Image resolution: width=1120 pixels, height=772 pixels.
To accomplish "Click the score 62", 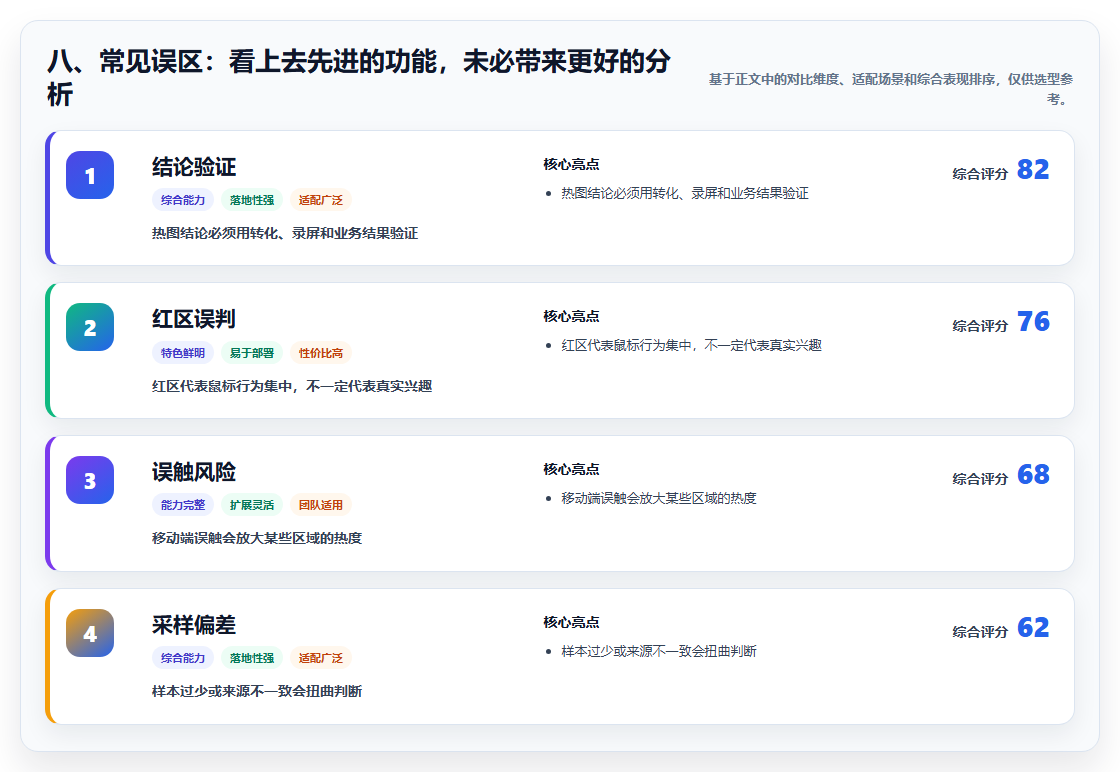I will coord(1033,627).
